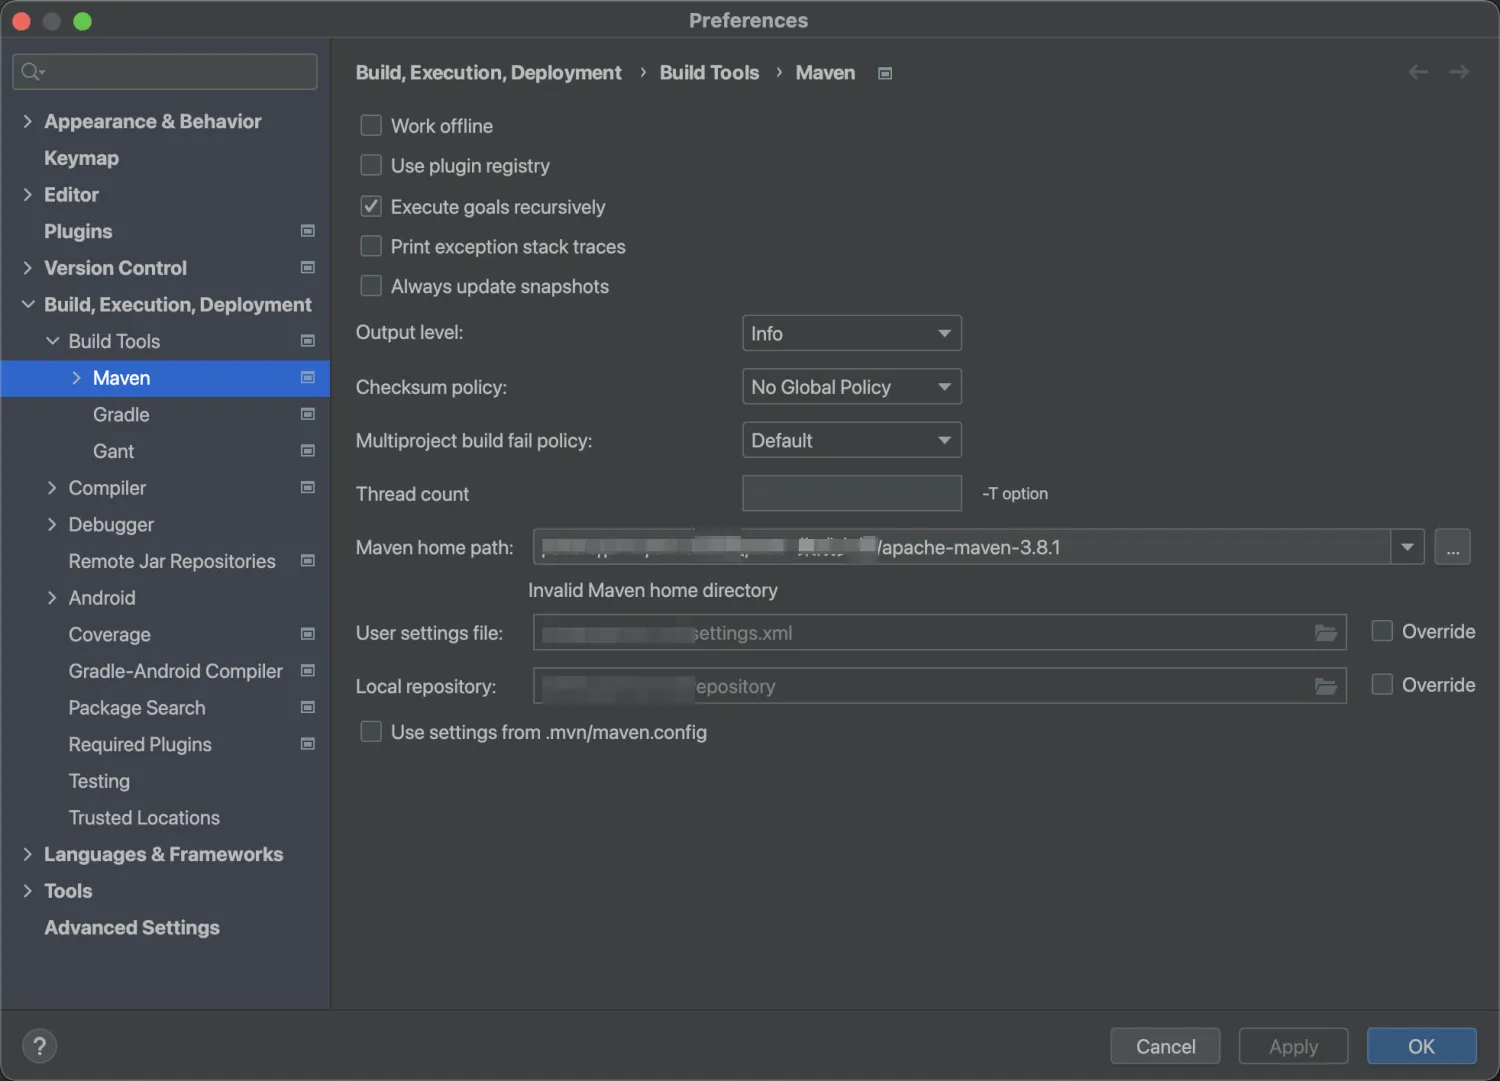Check Use settings from .mvn/maven.config
The height and width of the screenshot is (1081, 1500).
(x=370, y=731)
